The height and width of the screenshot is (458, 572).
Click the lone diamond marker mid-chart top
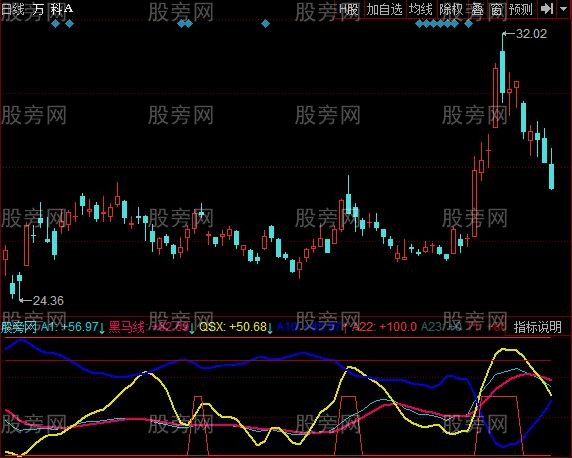point(266,24)
